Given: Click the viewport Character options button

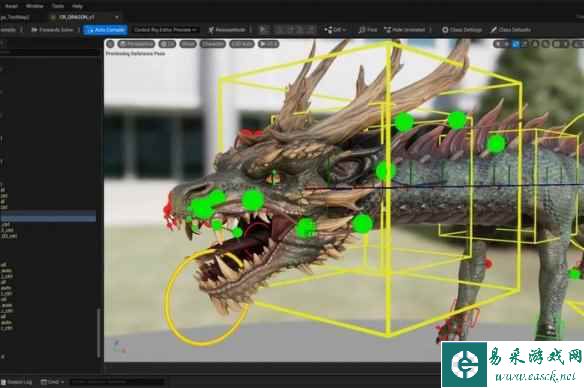Looking at the screenshot, I should tap(213, 44).
